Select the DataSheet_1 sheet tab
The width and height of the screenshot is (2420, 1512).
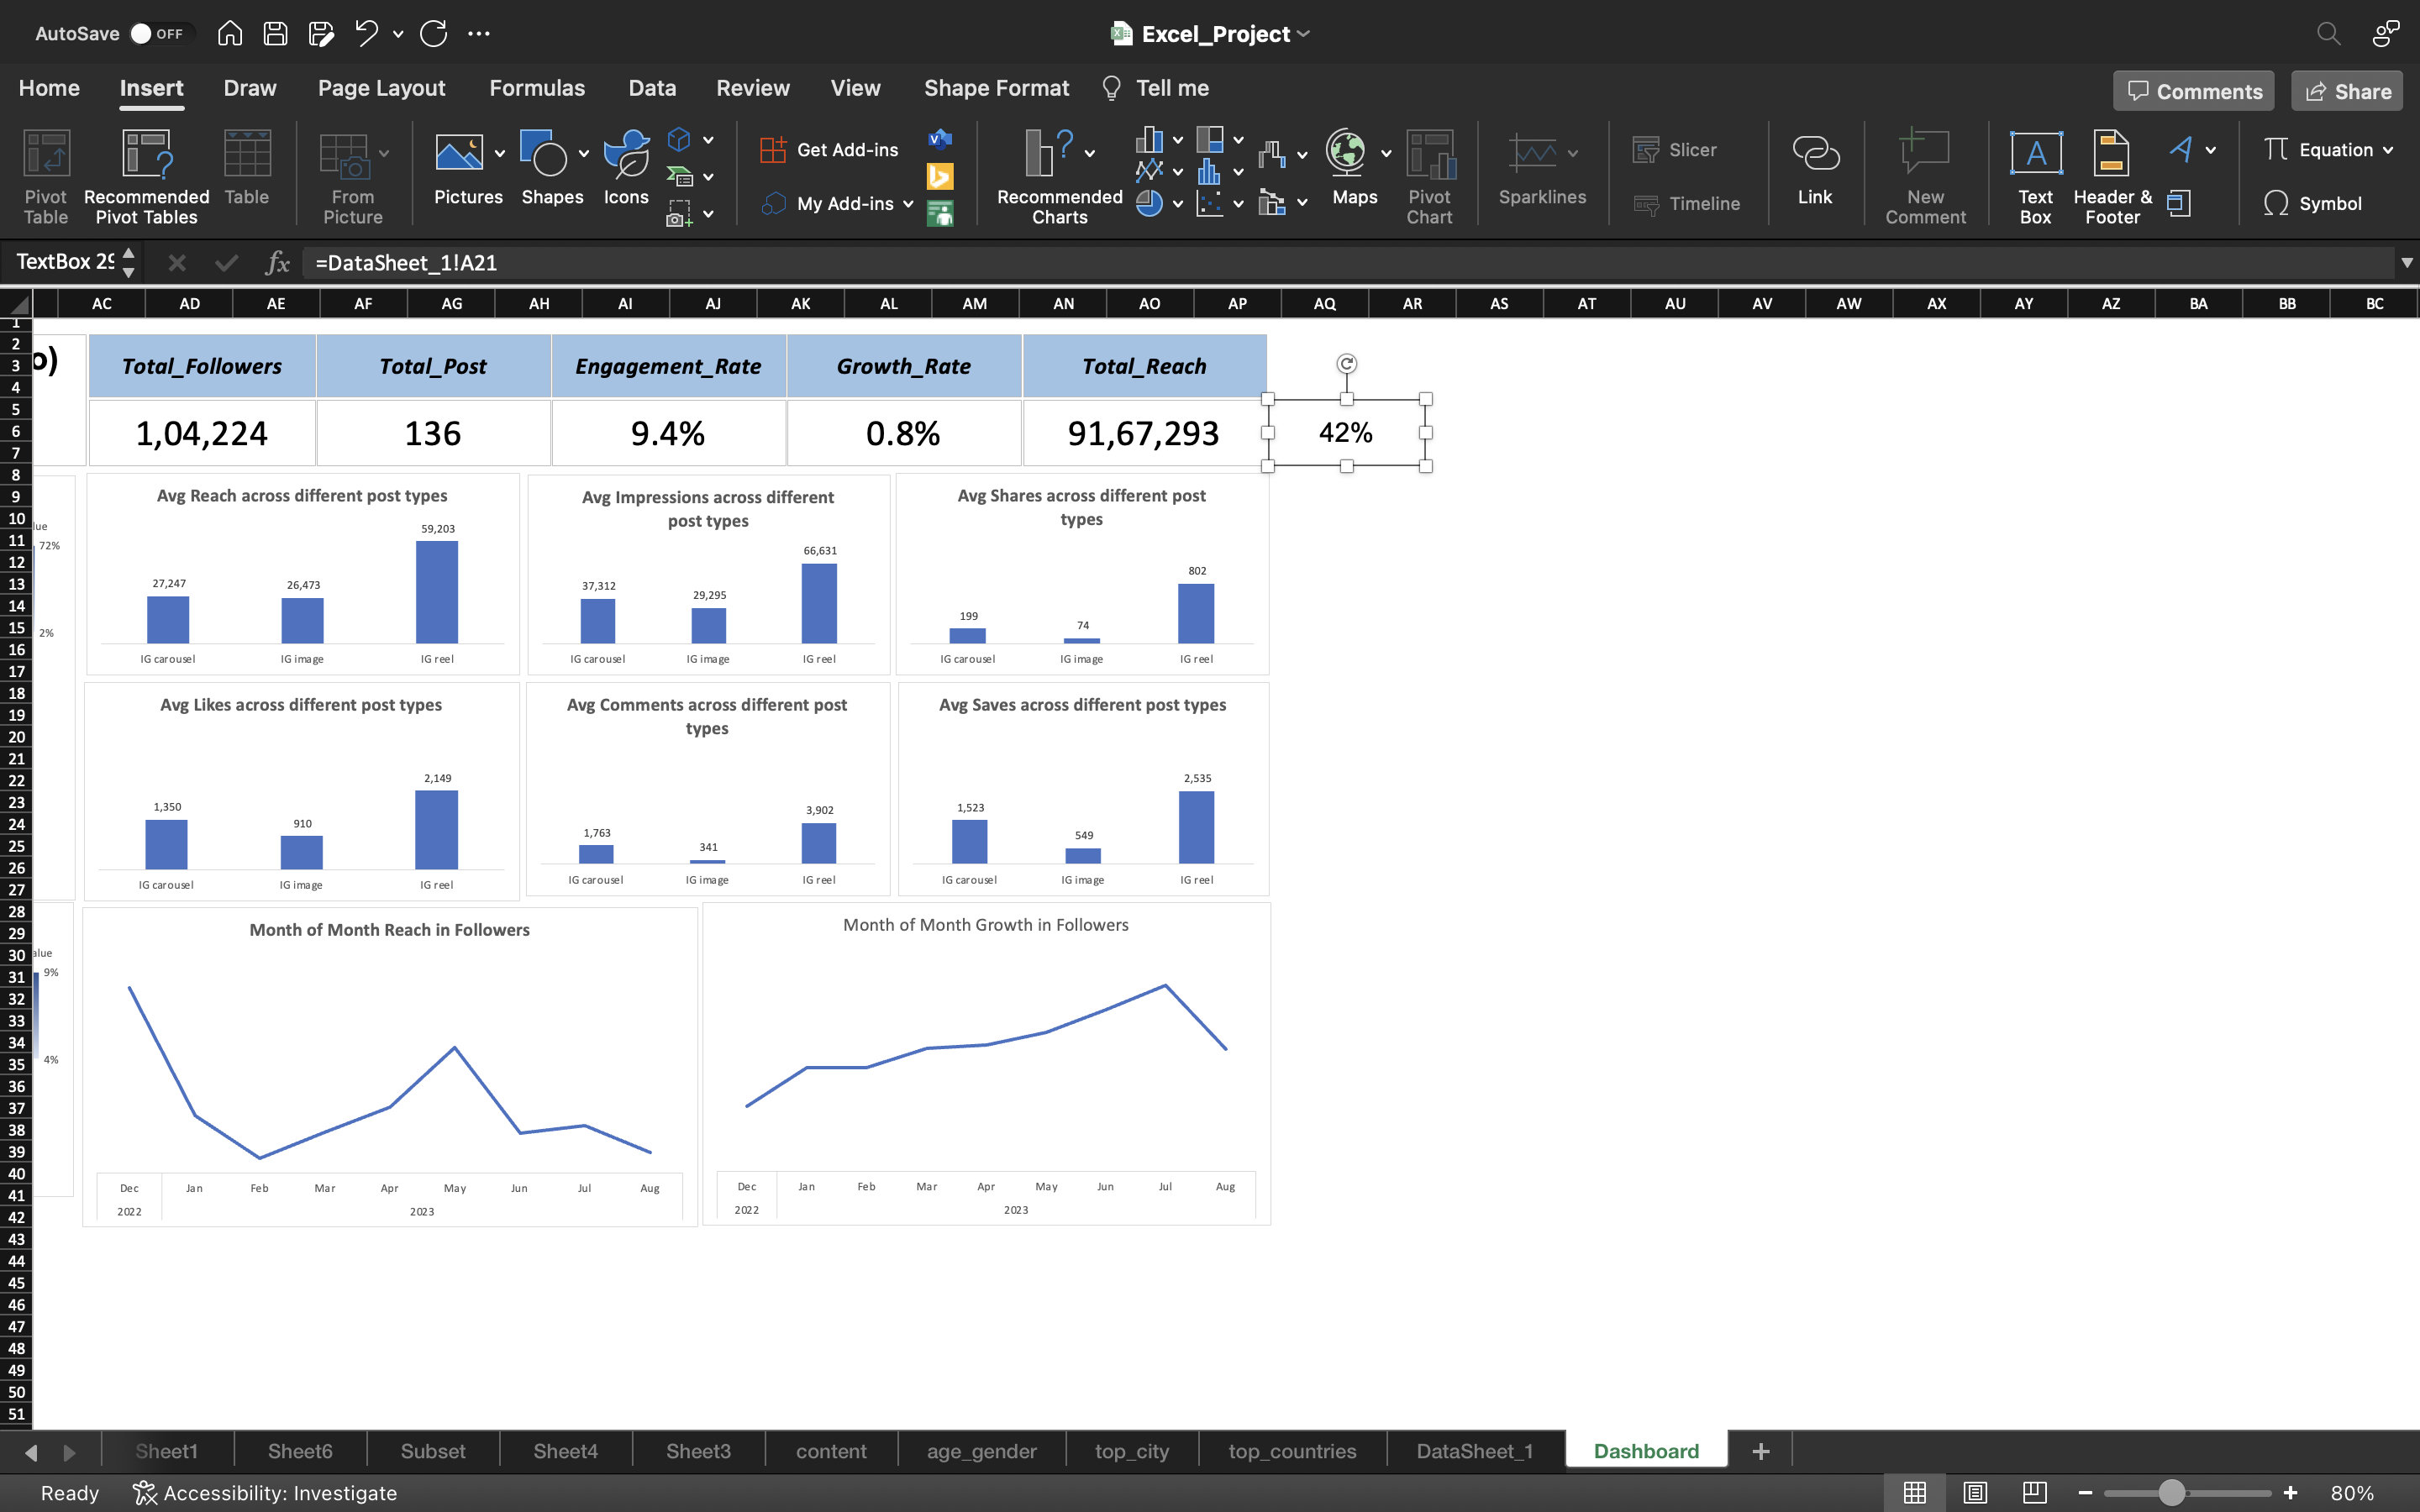1474,1451
